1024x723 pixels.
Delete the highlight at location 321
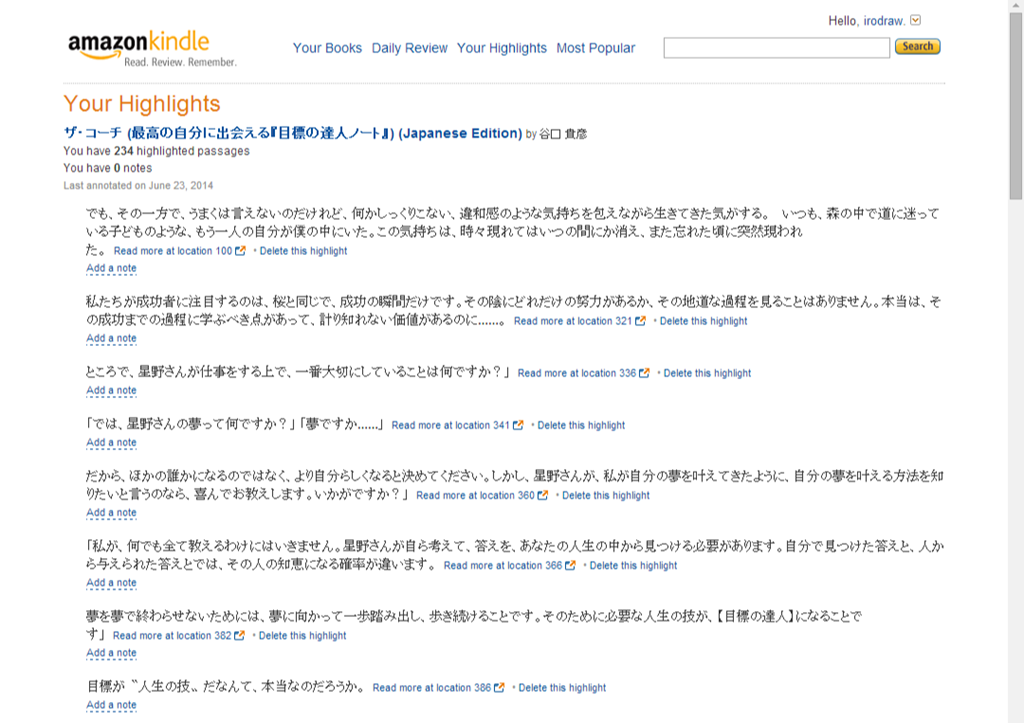(x=703, y=321)
